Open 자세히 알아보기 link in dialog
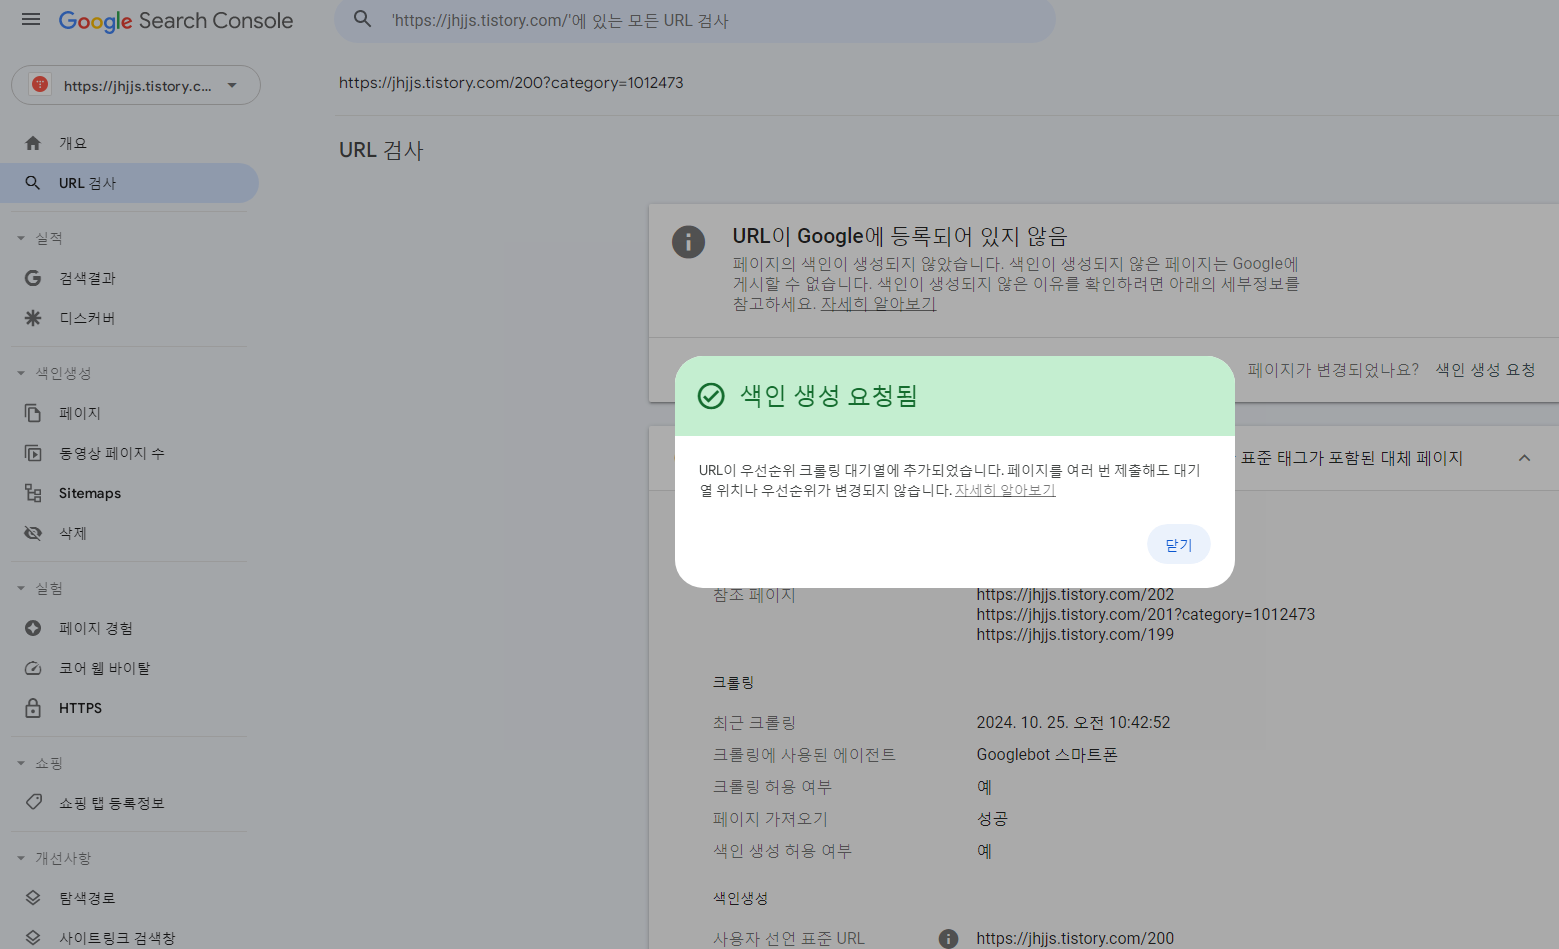 (1005, 490)
